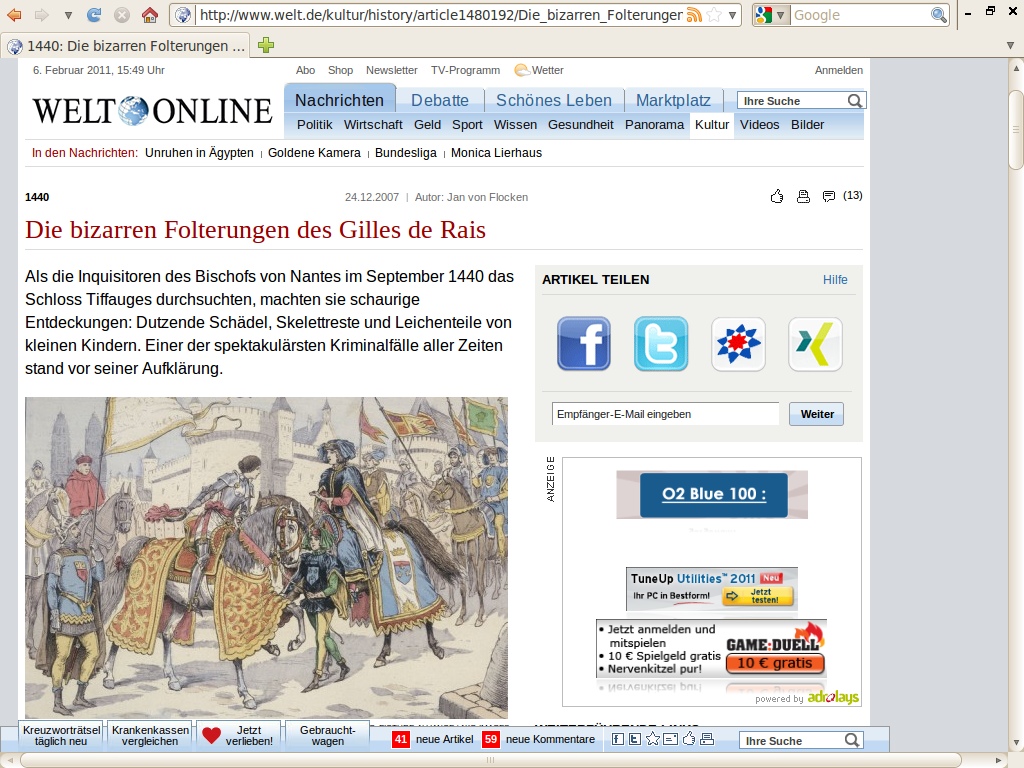1024x768 pixels.
Task: Open the 'Monica Lierhaus' news link
Action: 496,153
